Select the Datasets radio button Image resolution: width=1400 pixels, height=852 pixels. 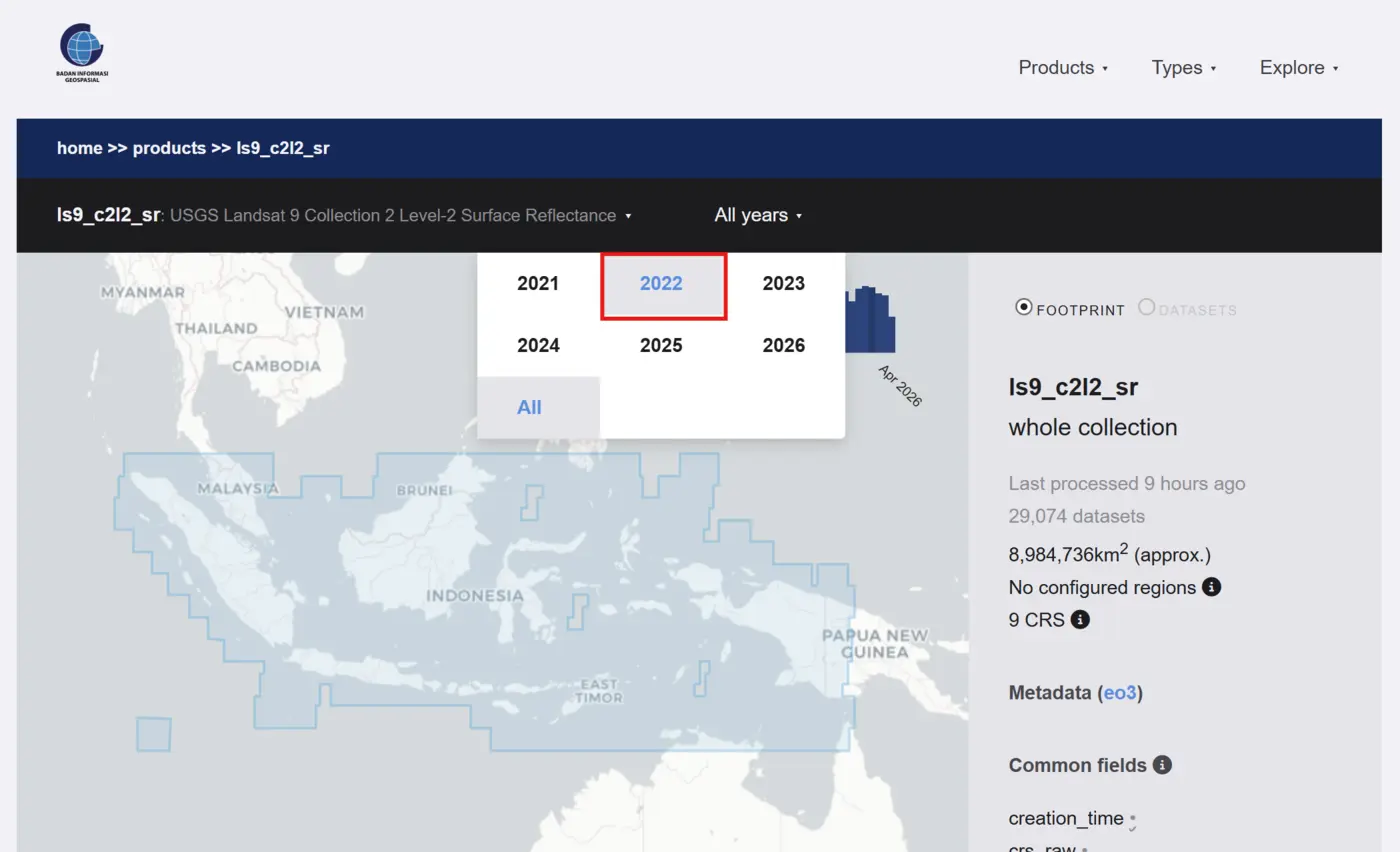(1146, 307)
